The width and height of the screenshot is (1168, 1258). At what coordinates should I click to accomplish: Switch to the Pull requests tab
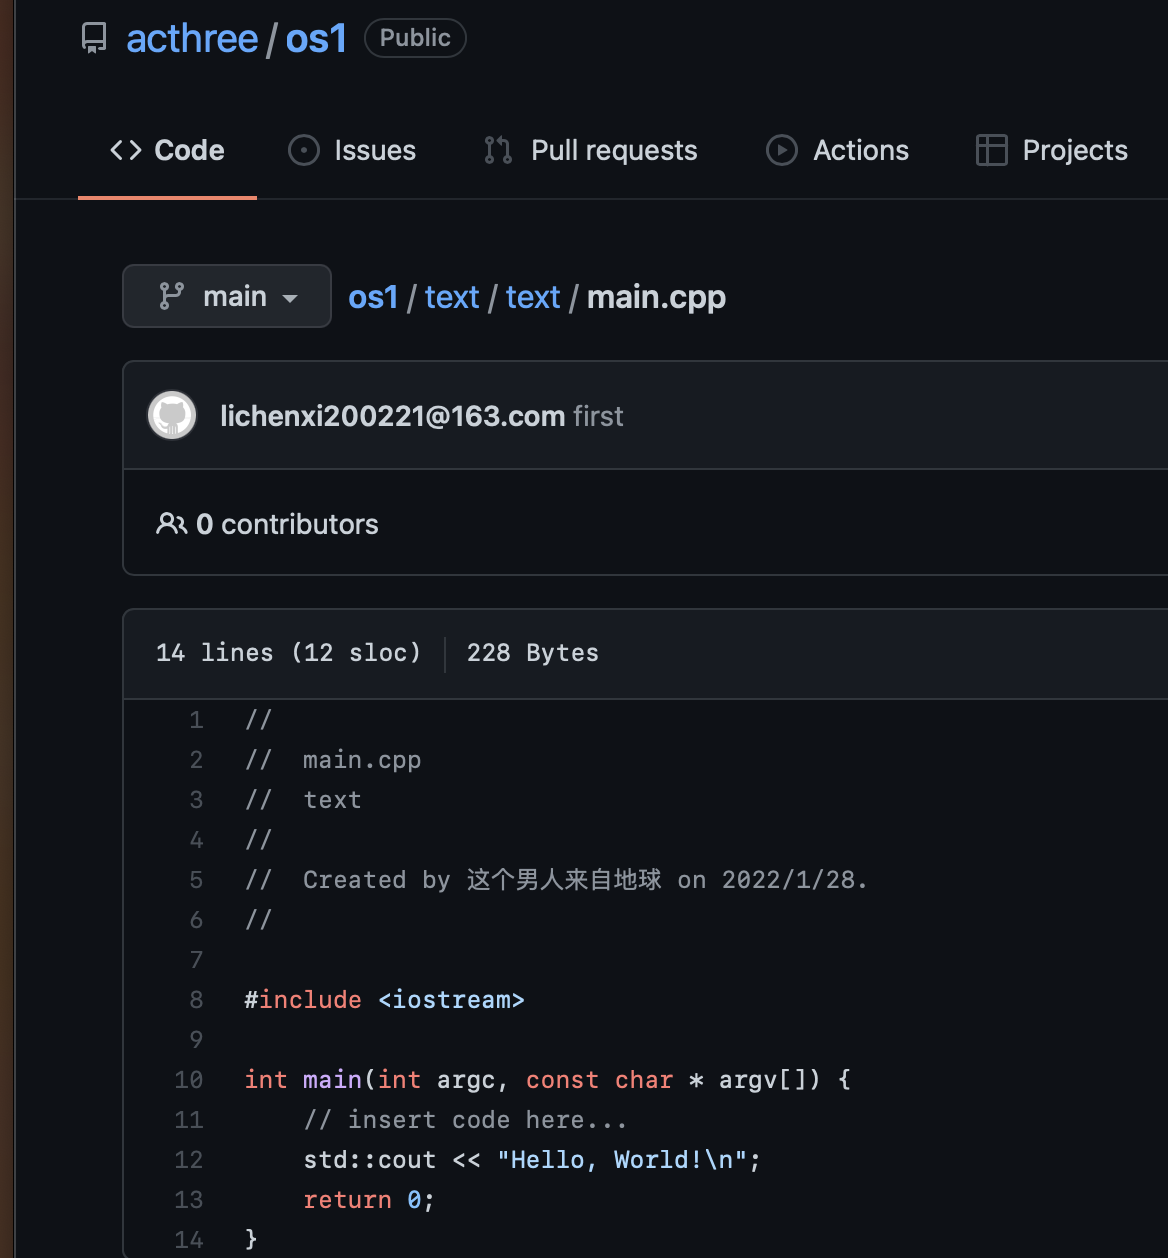(x=613, y=150)
